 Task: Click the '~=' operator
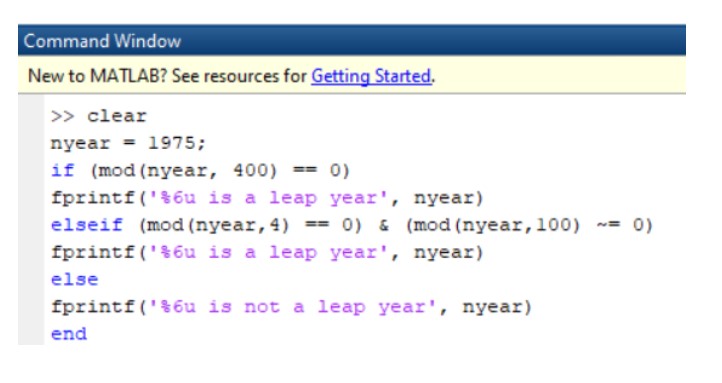(608, 225)
